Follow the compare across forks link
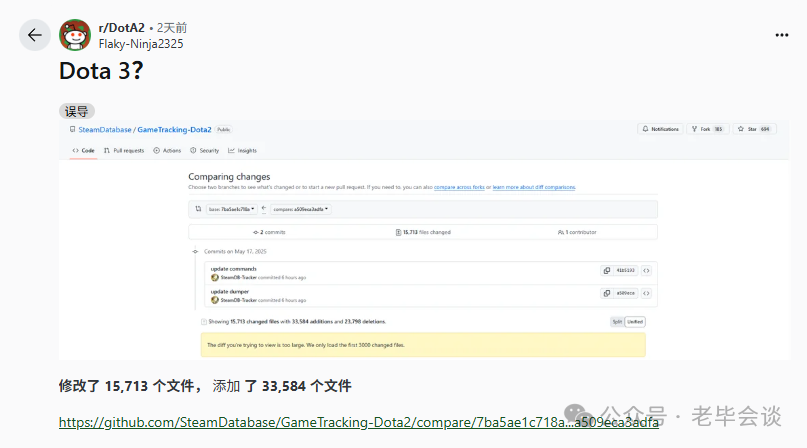Screen dimensions: 807x448 pyautogui.click(x=459, y=187)
